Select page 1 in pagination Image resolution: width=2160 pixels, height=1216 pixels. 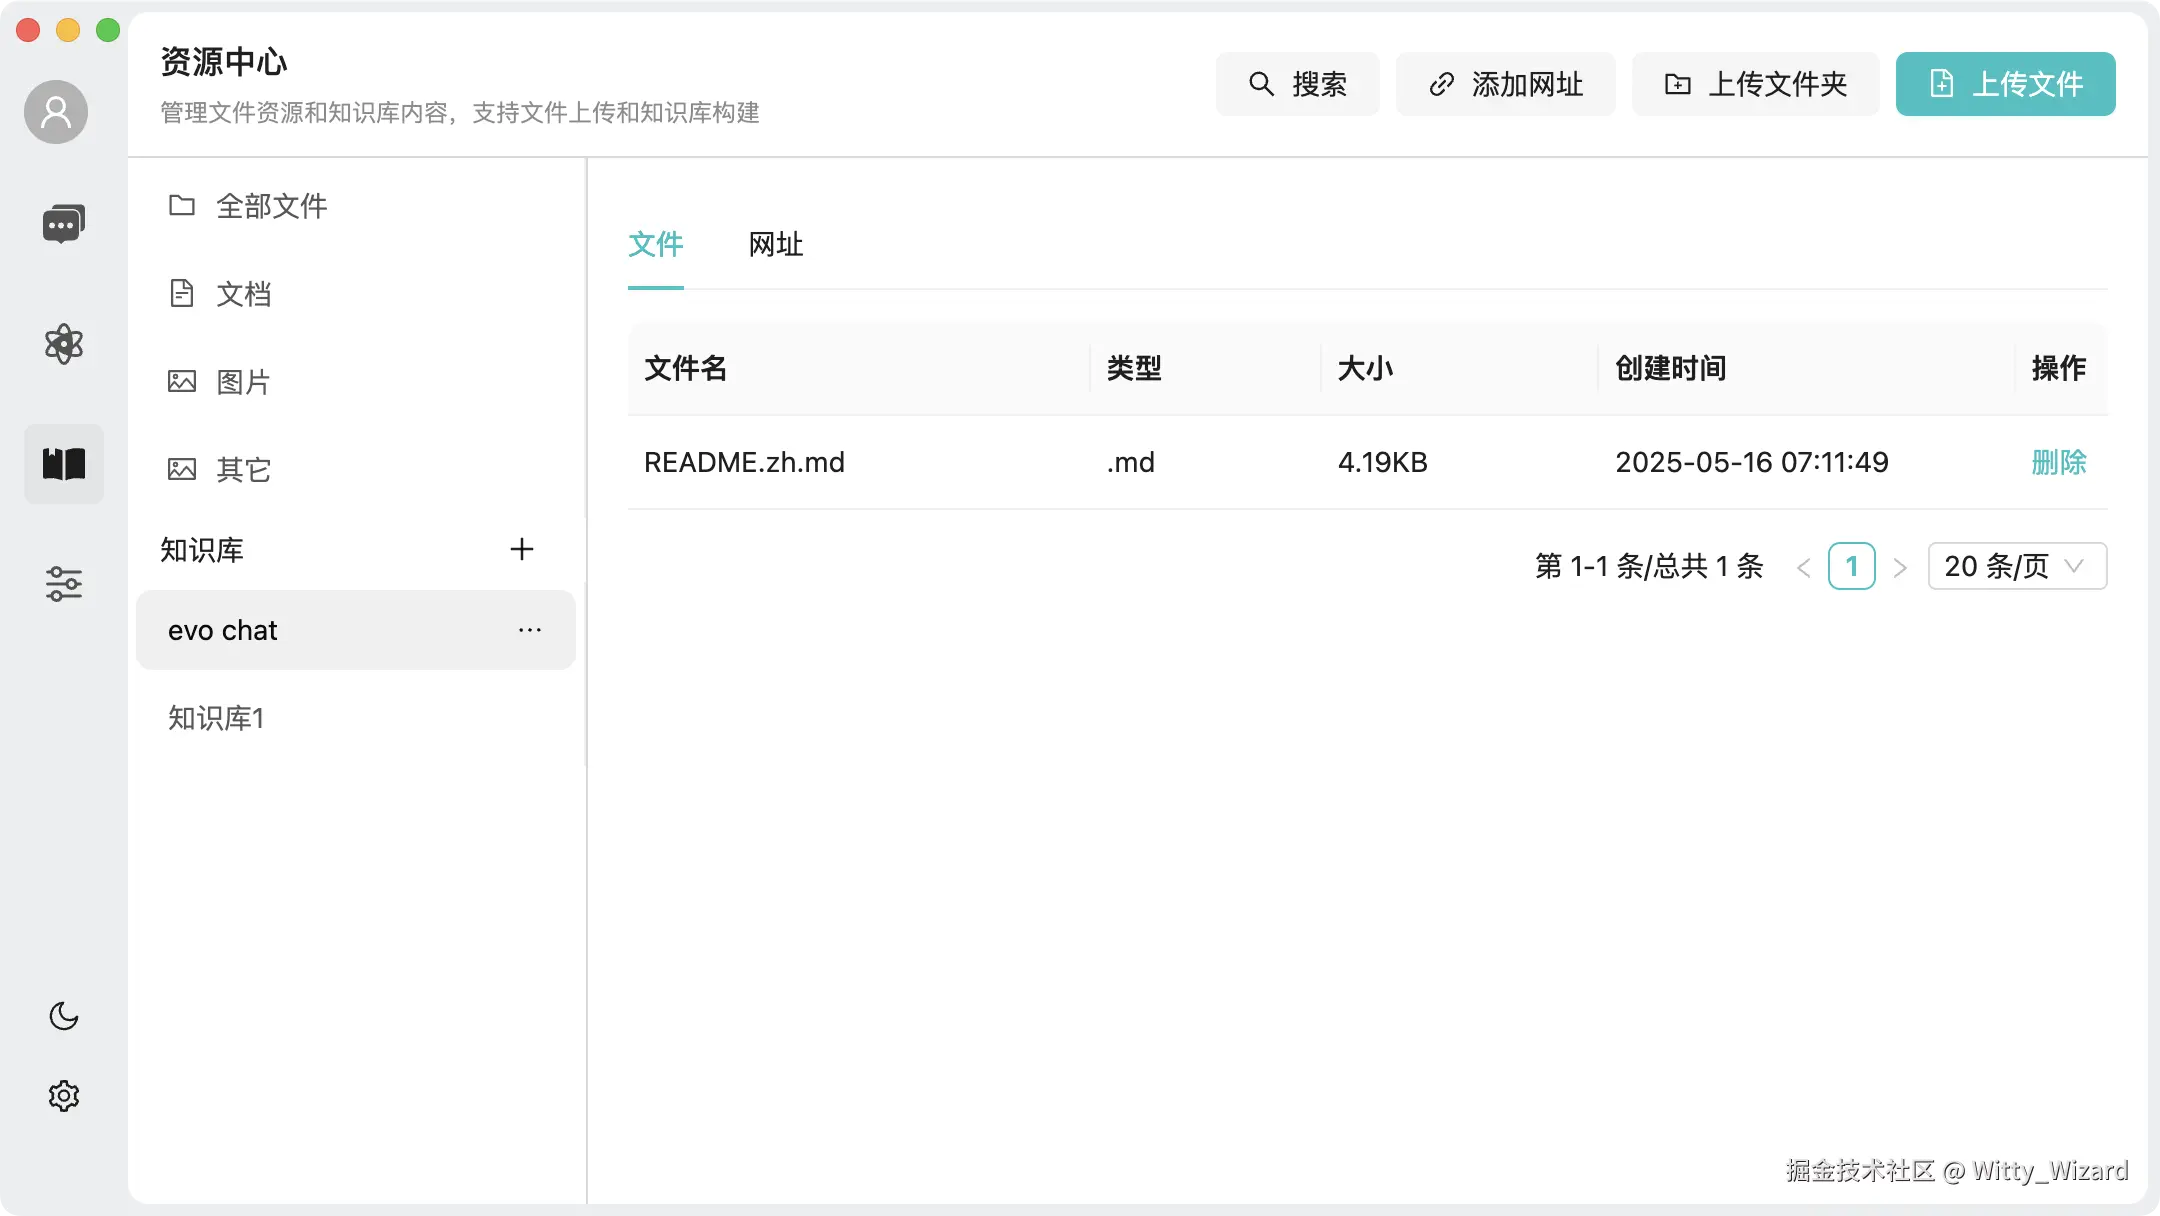tap(1851, 566)
